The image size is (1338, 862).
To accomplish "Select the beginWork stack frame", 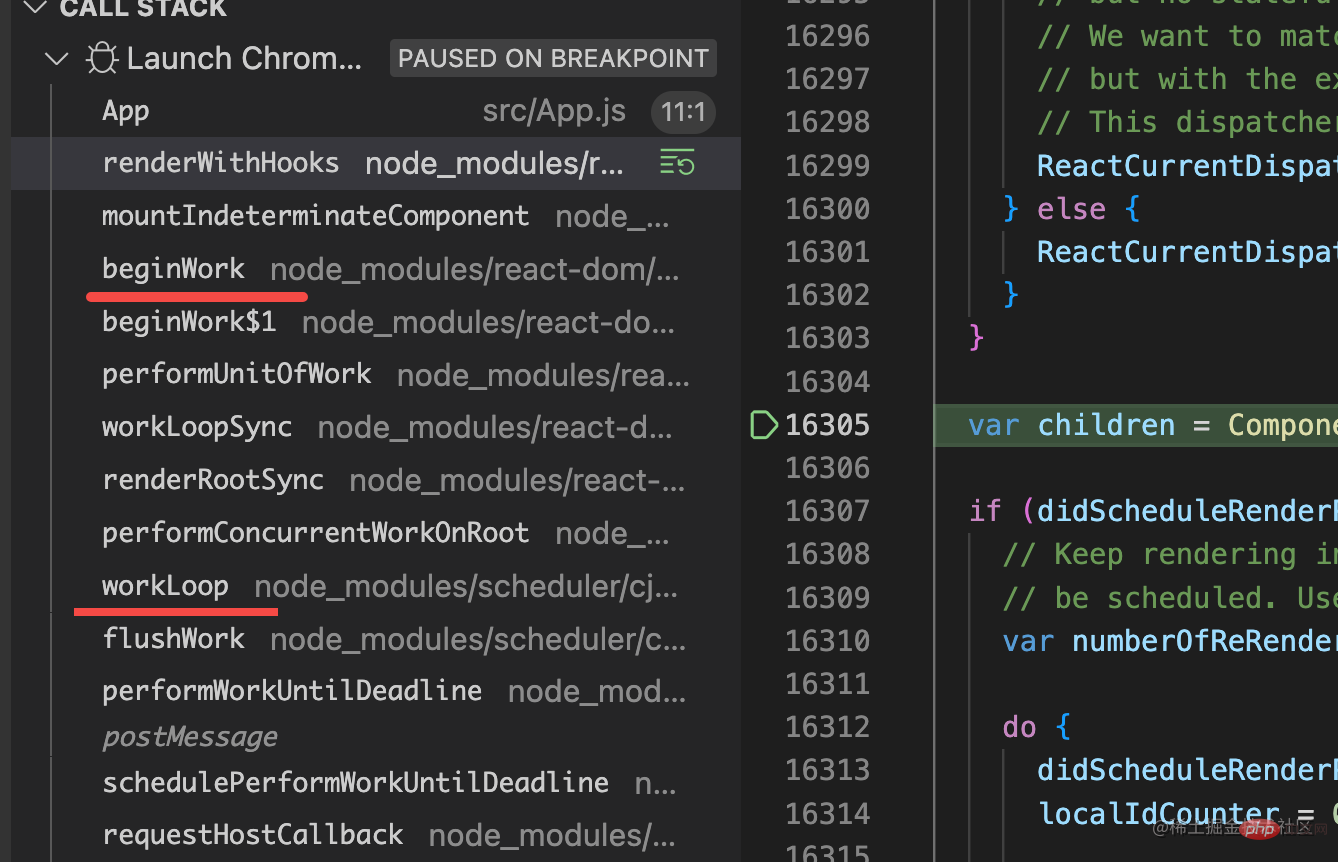I will pyautogui.click(x=376, y=269).
